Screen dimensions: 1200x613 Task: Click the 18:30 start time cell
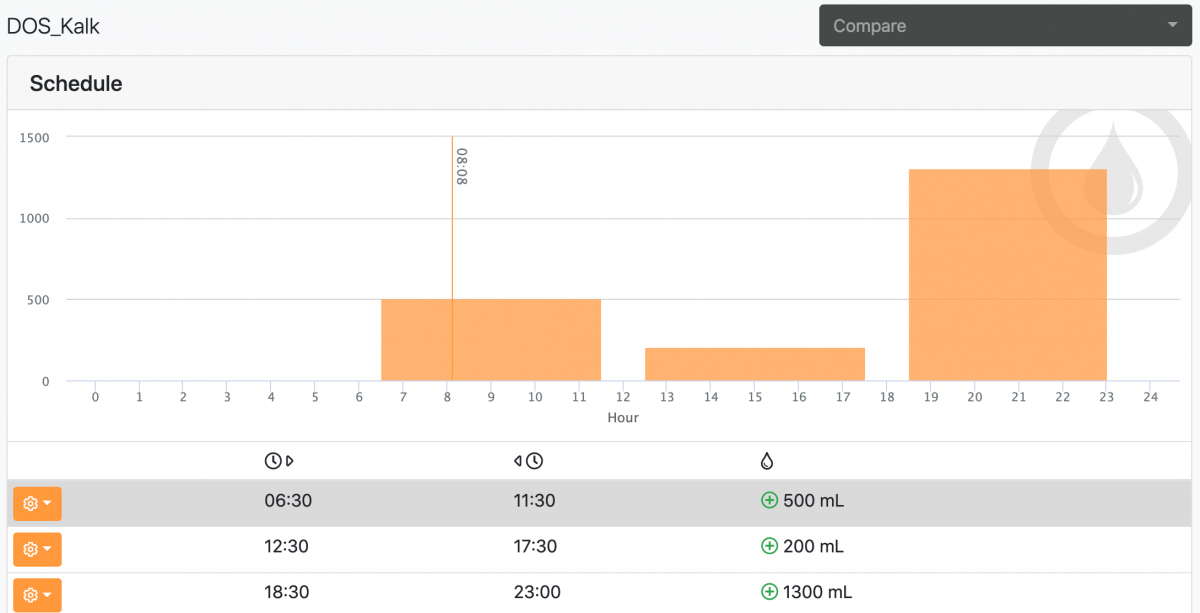(x=286, y=592)
